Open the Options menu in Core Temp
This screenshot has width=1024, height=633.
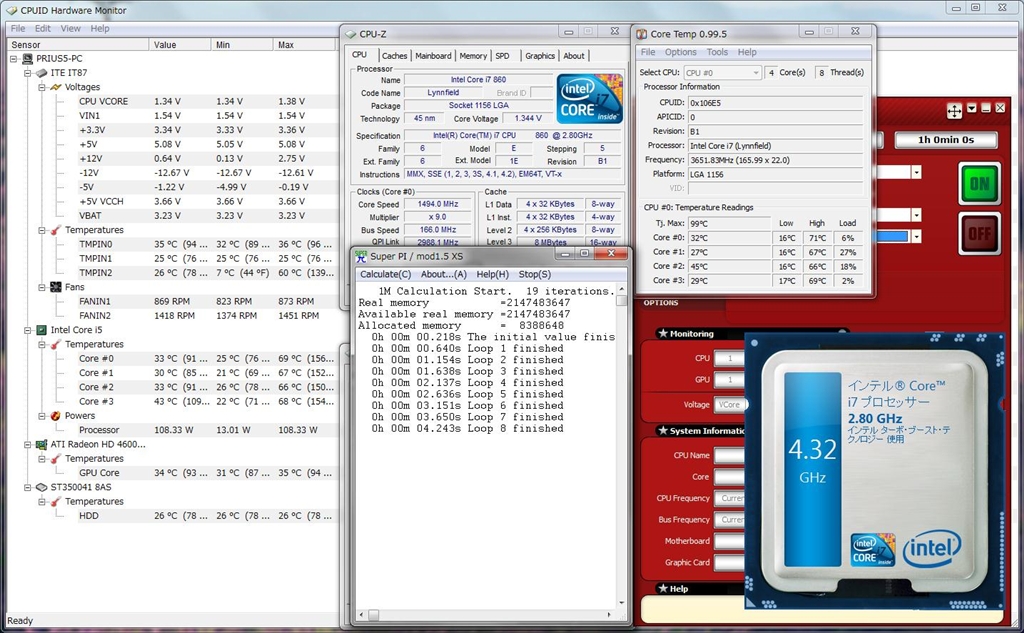(680, 52)
